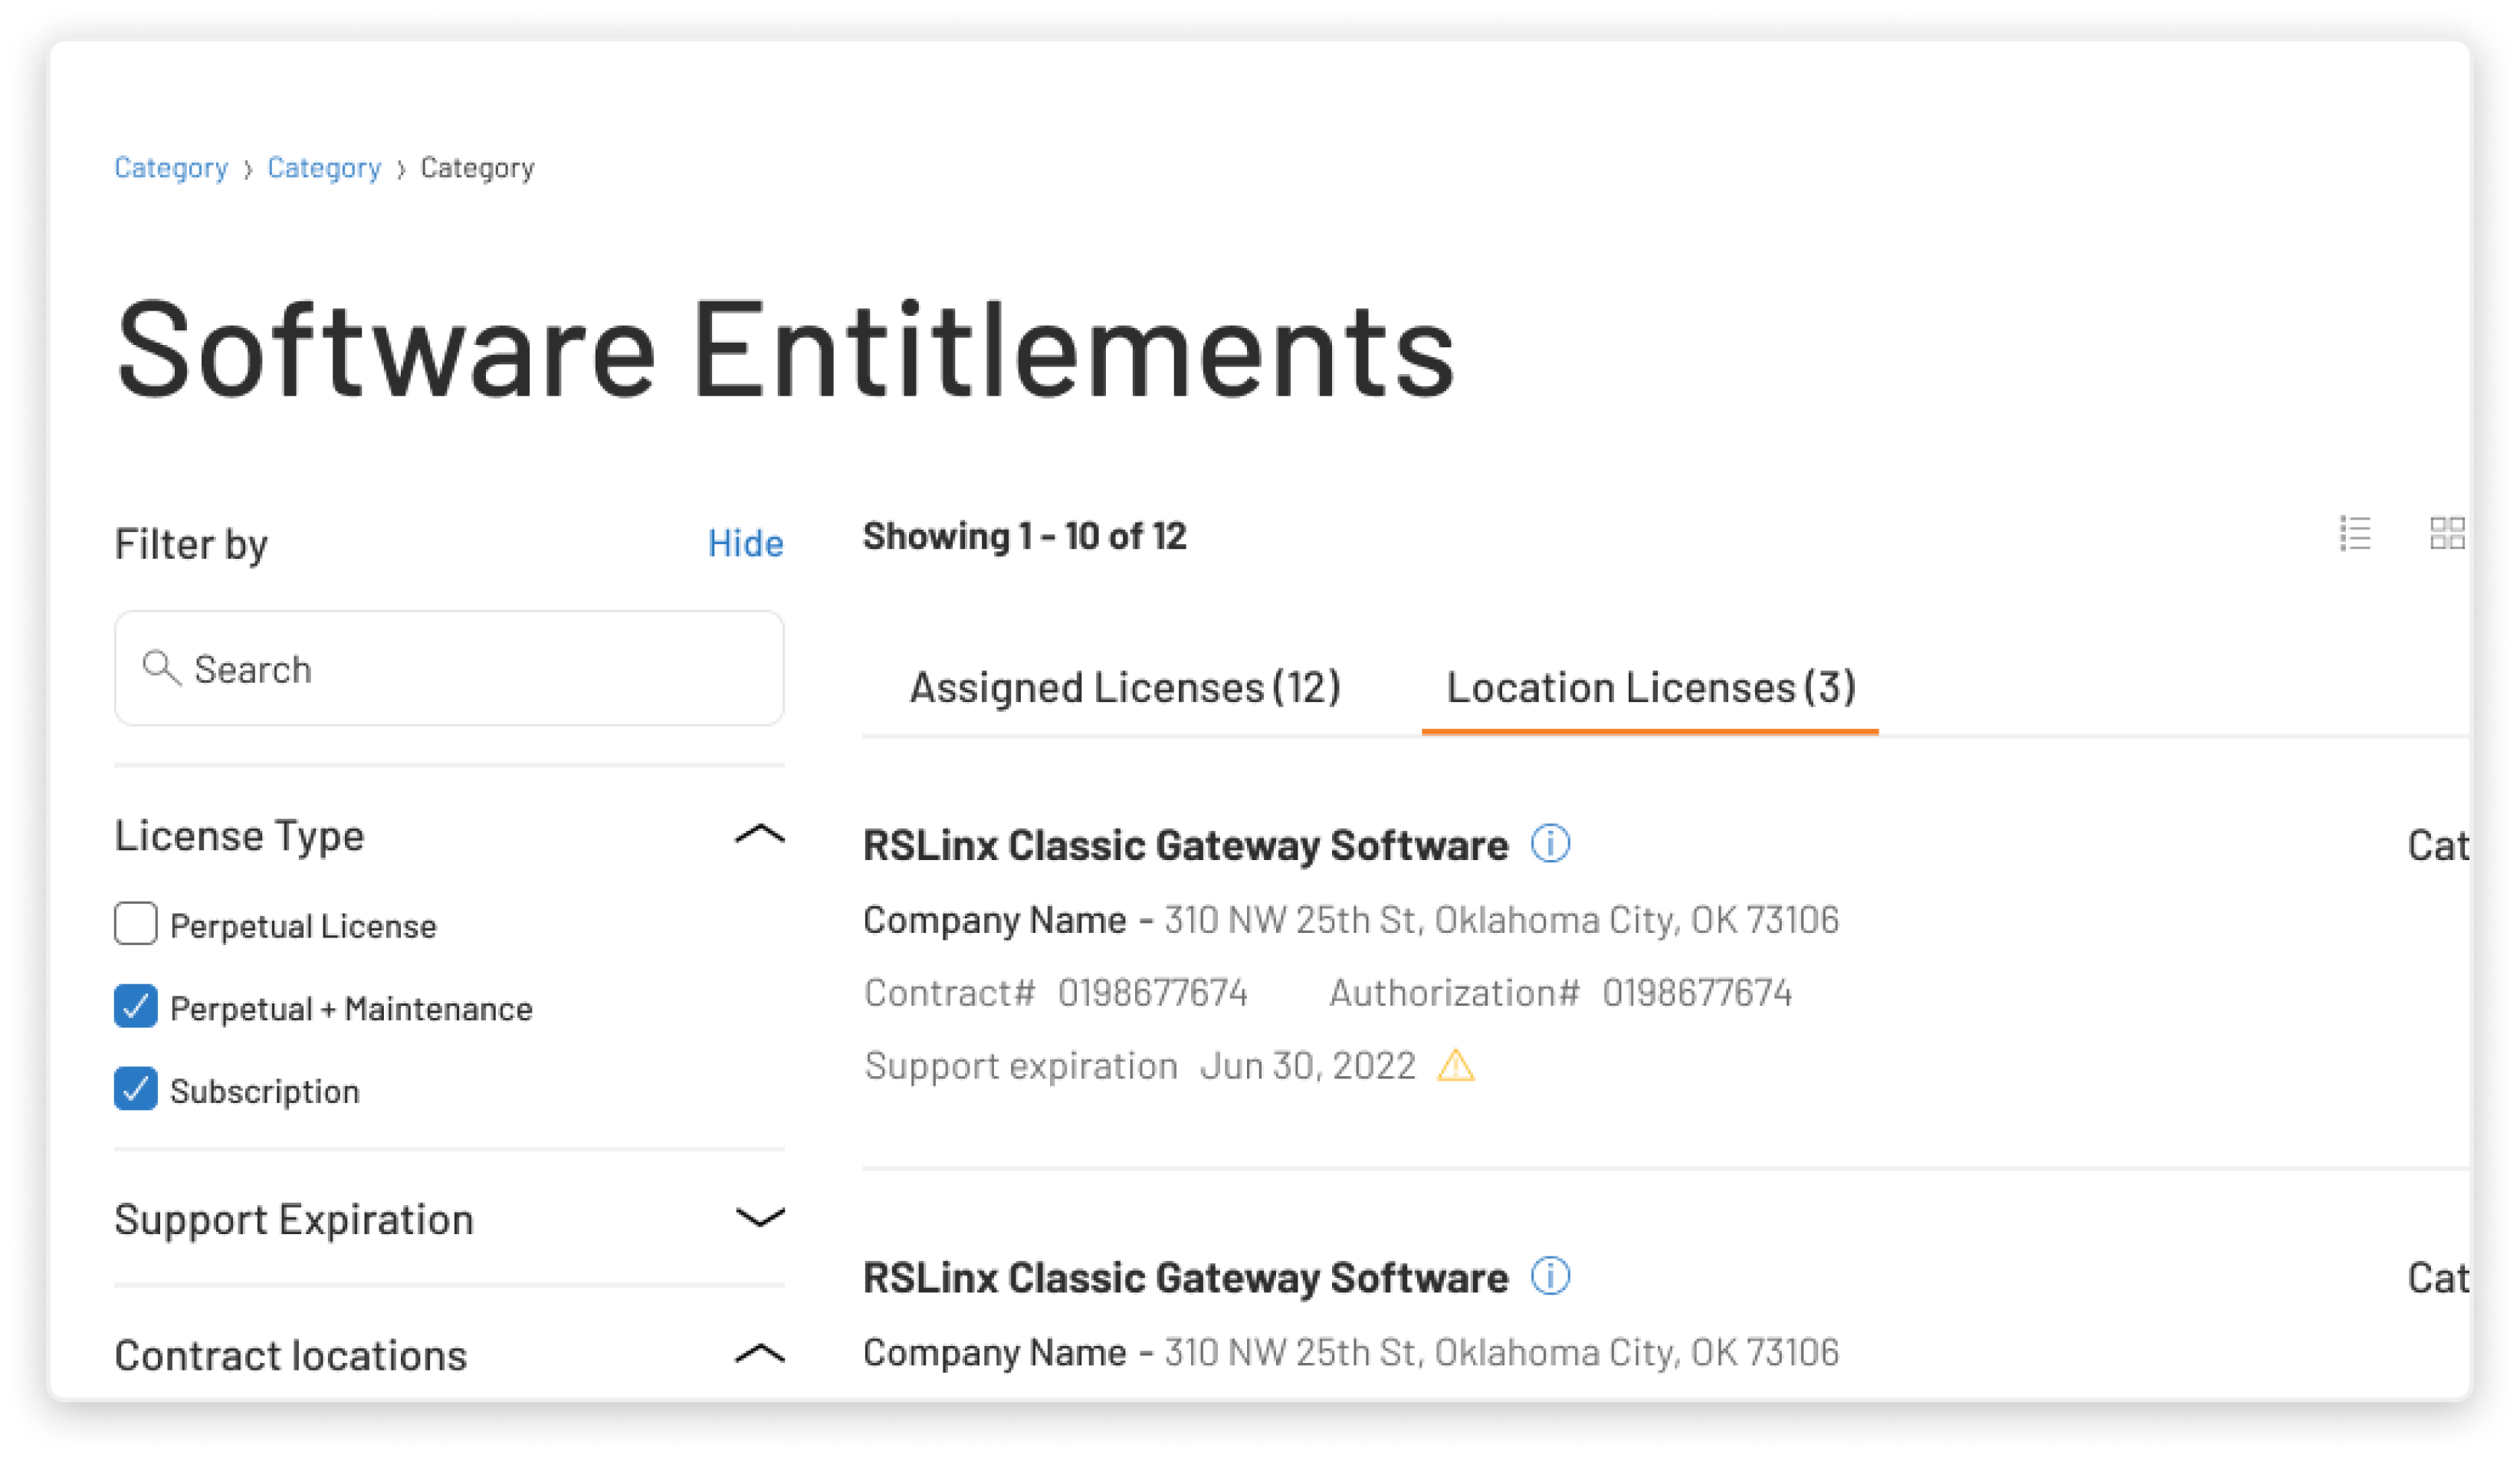Viewport: 2520px width, 1458px height.
Task: Open info icon on first RSLinx entry
Action: point(1550,844)
